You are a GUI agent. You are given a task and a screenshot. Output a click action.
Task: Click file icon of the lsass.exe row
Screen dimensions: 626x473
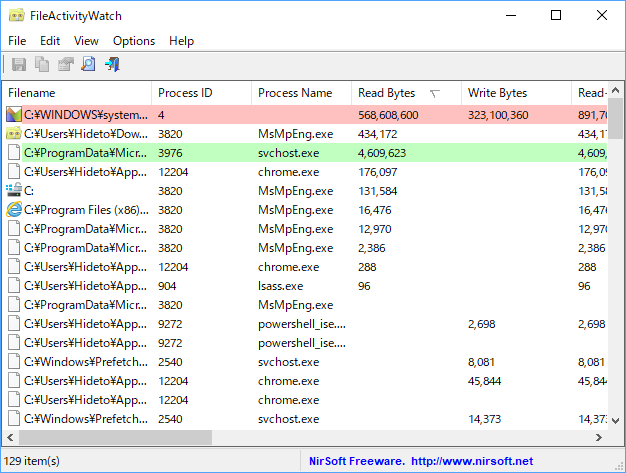click(14, 285)
